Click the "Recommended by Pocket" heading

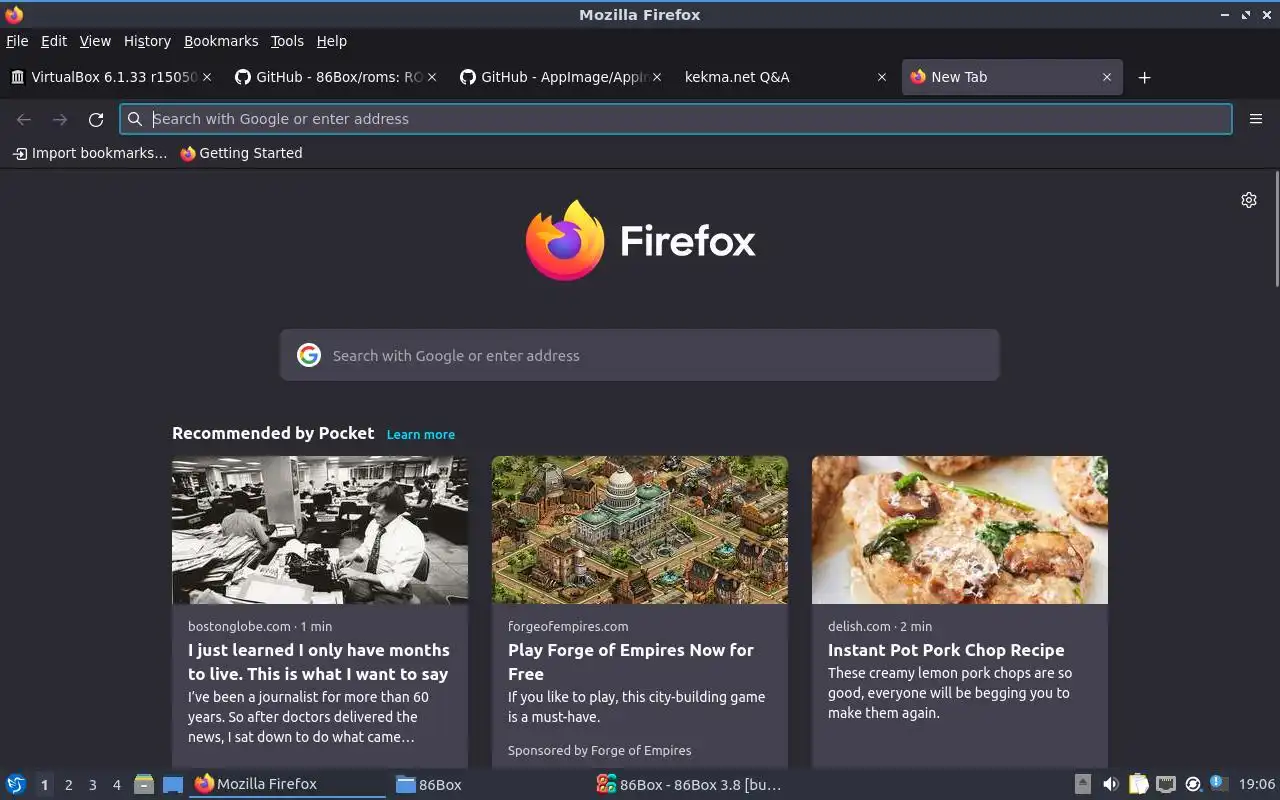[273, 433]
